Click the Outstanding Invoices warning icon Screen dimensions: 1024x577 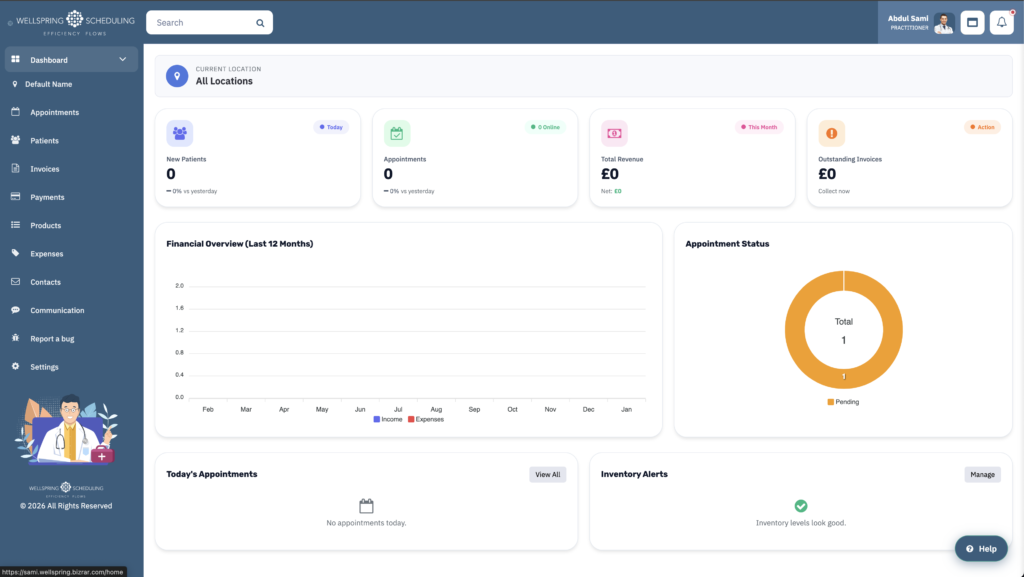tap(832, 133)
